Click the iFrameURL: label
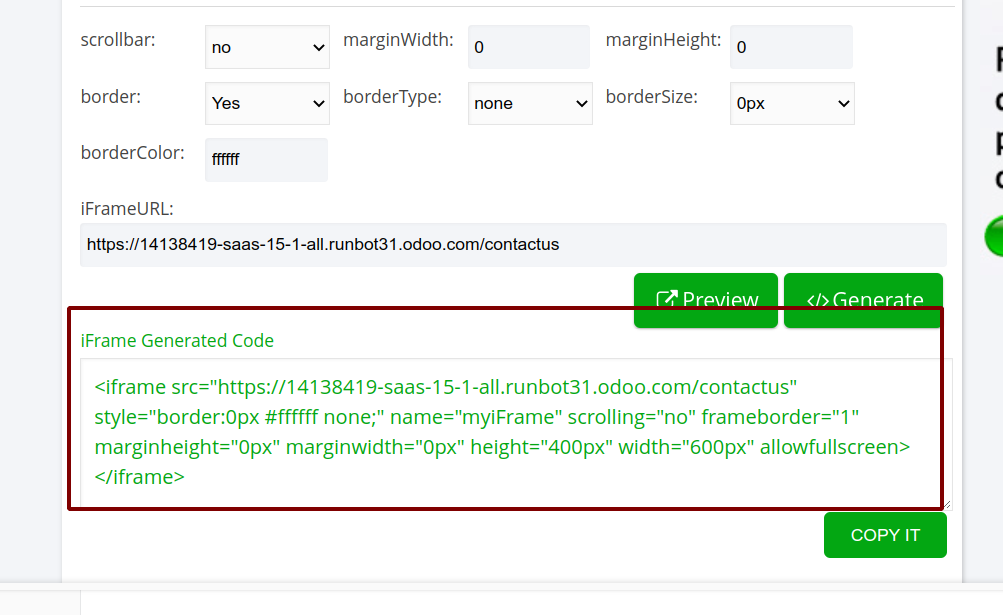Image resolution: width=1003 pixels, height=615 pixels. point(127,208)
